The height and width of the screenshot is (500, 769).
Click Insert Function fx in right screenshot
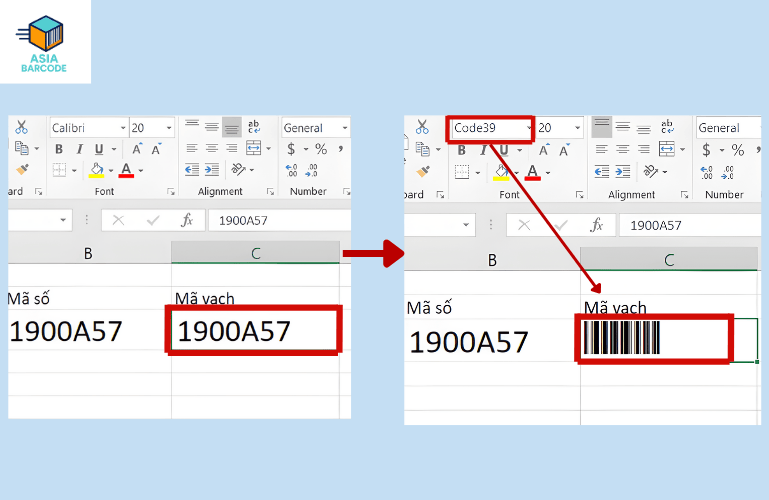click(596, 225)
